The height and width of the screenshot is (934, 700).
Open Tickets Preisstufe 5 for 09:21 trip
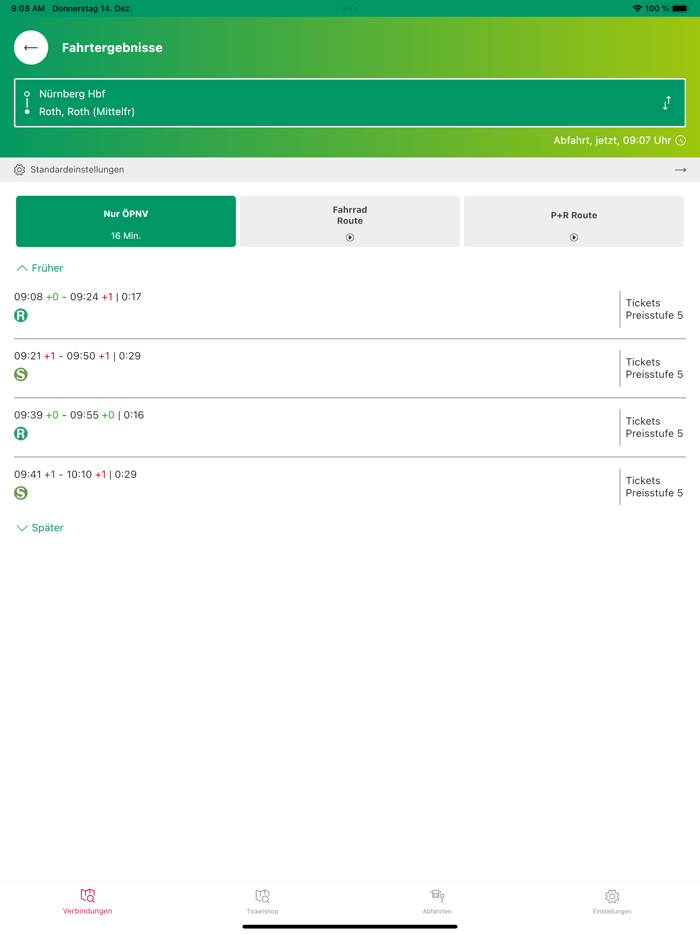(654, 368)
